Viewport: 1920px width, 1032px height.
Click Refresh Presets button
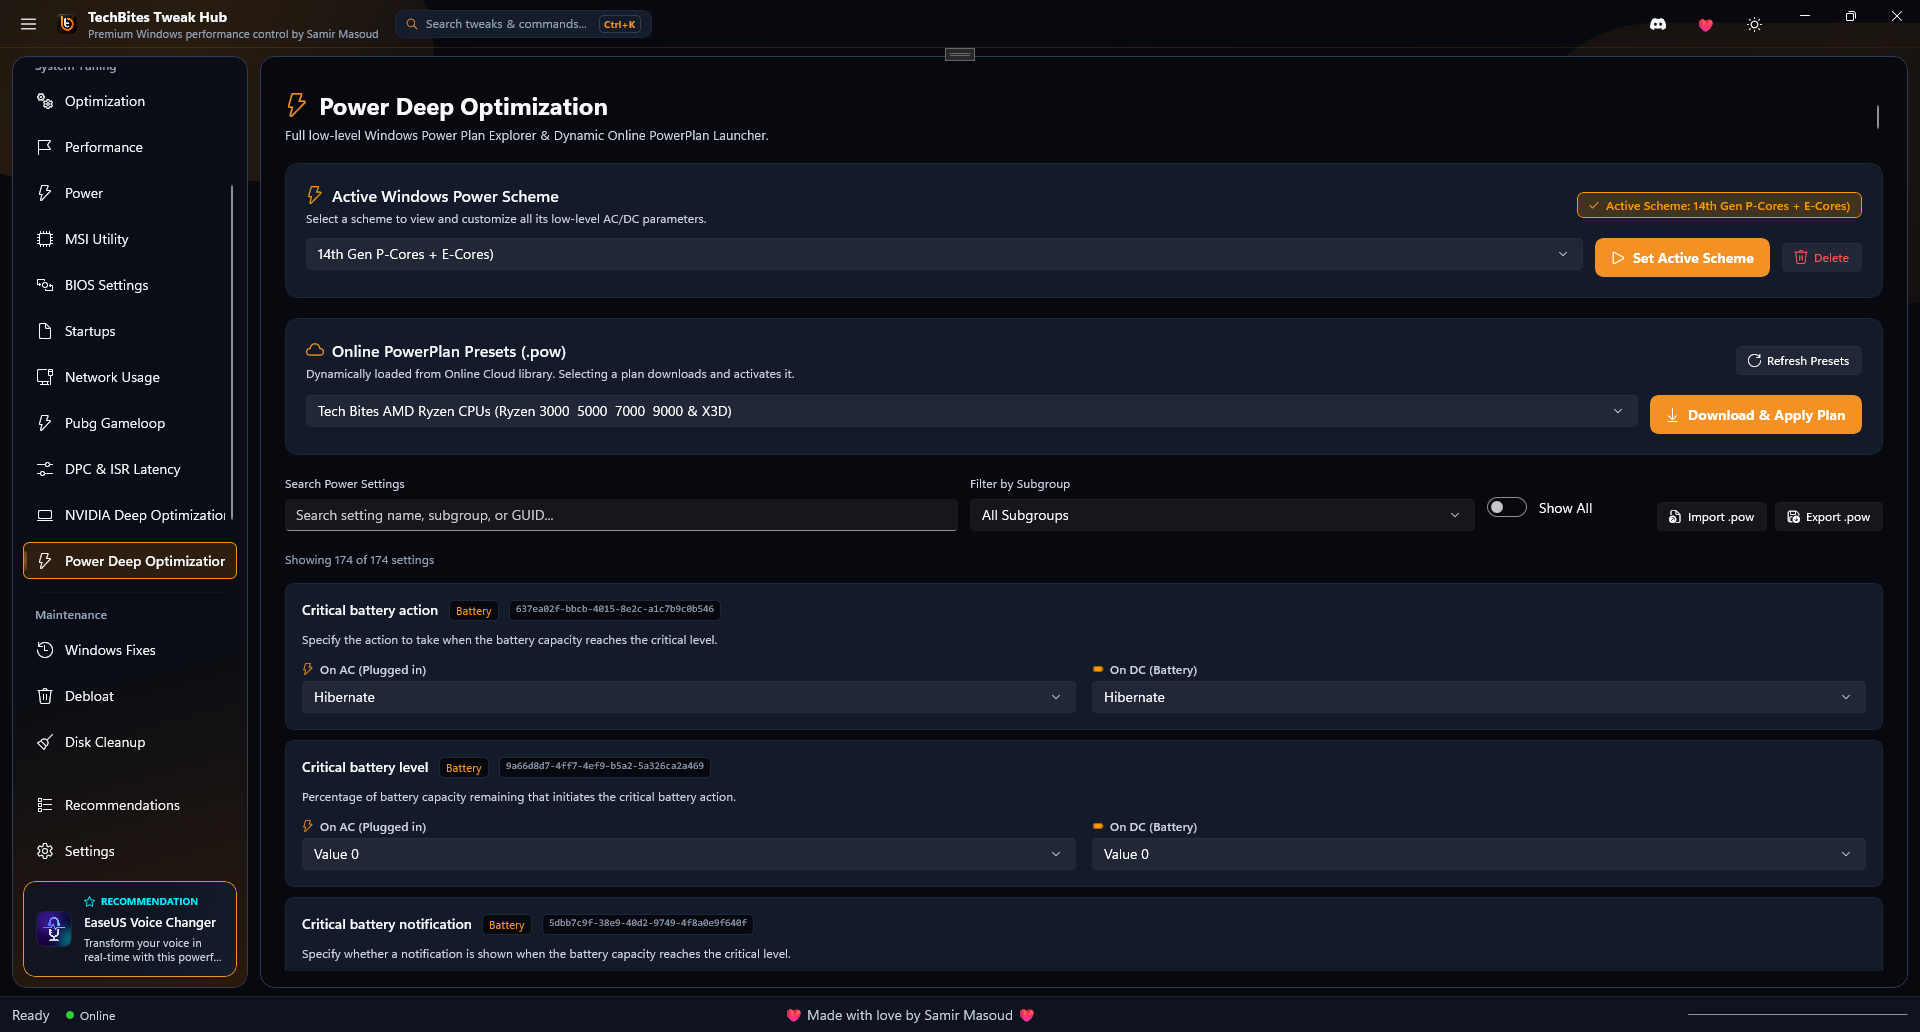(x=1798, y=361)
